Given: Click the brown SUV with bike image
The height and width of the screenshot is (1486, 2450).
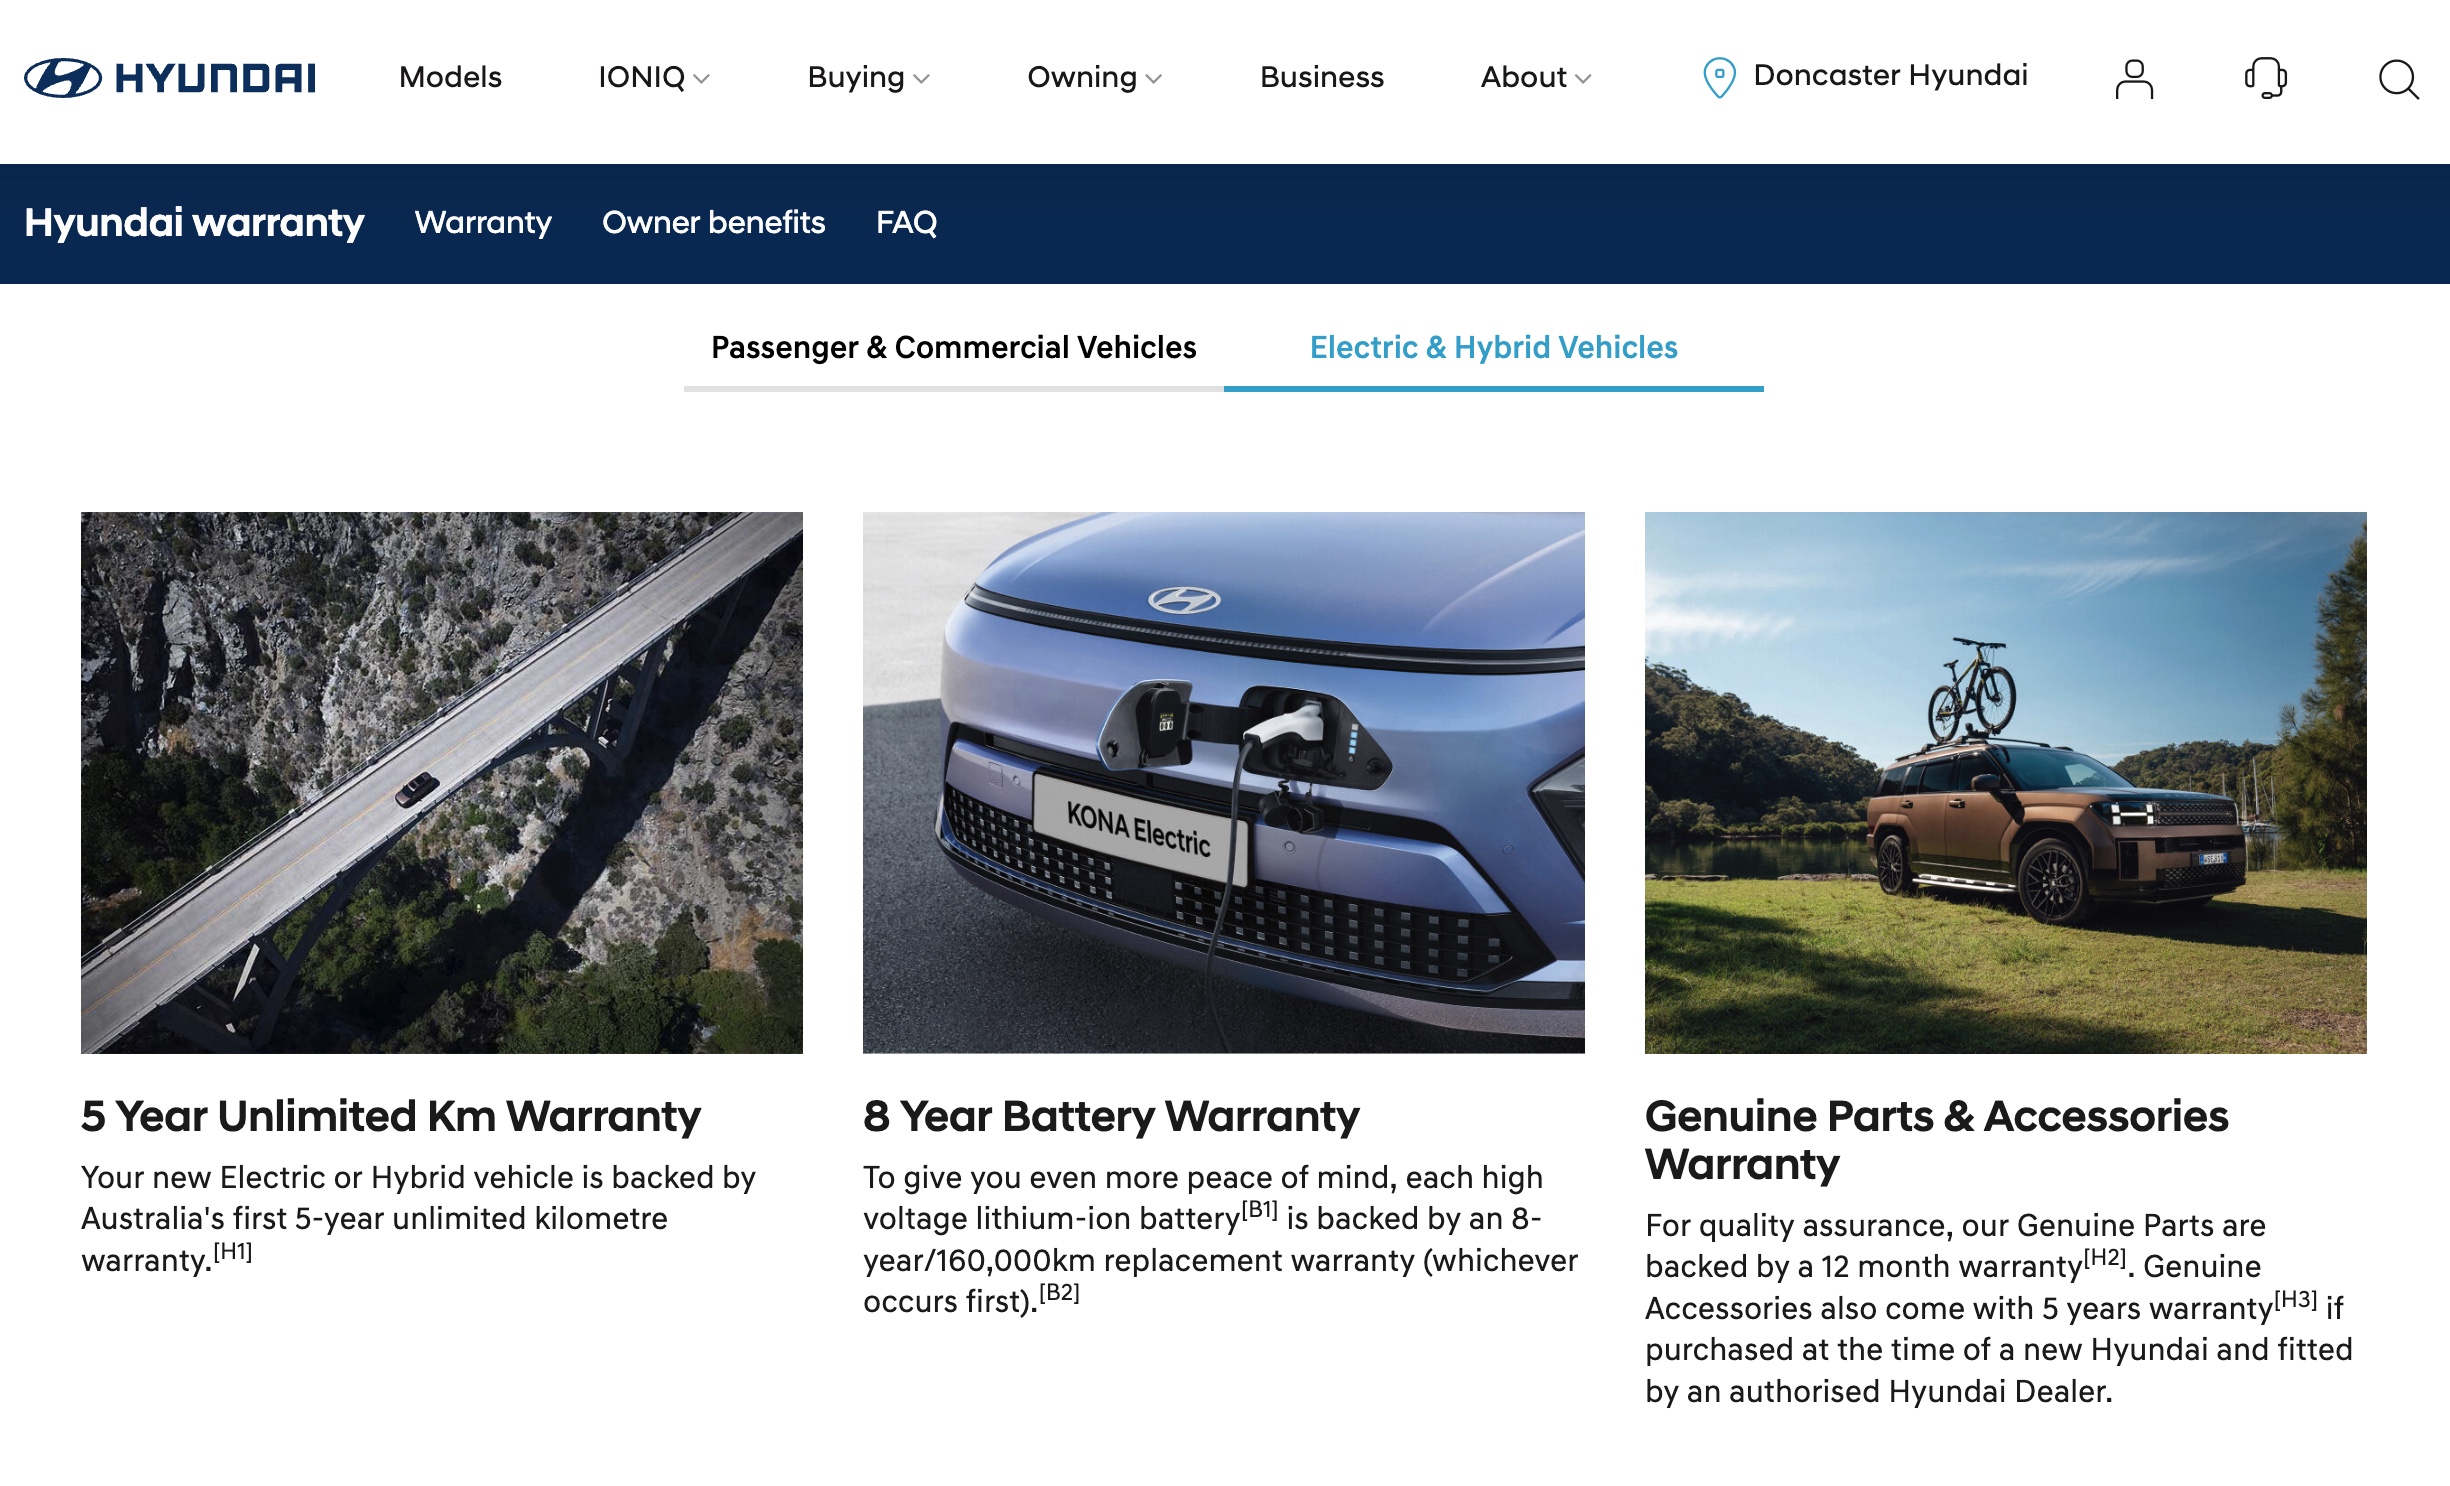Looking at the screenshot, I should [x=2005, y=782].
